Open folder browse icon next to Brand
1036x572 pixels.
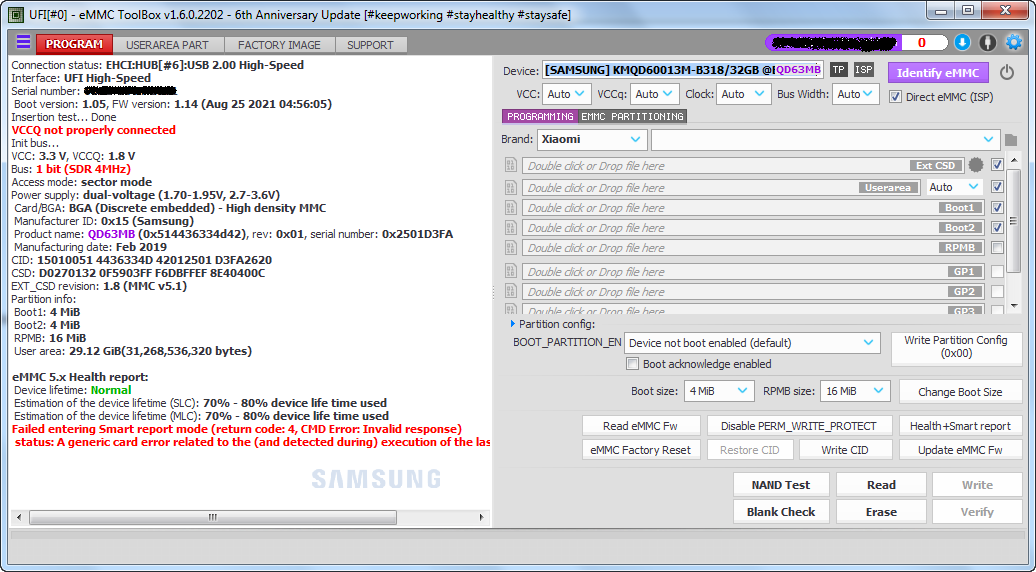(x=1011, y=140)
